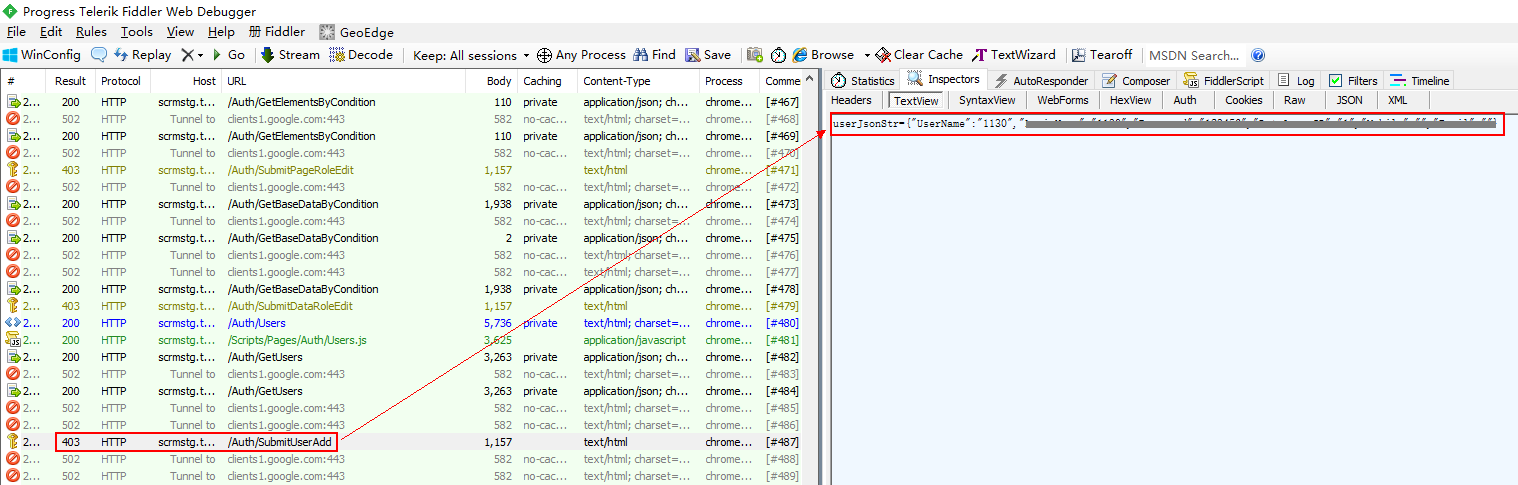Click the Stream mode toolbar button
Image resolution: width=1518 pixels, height=485 pixels.
[x=290, y=55]
